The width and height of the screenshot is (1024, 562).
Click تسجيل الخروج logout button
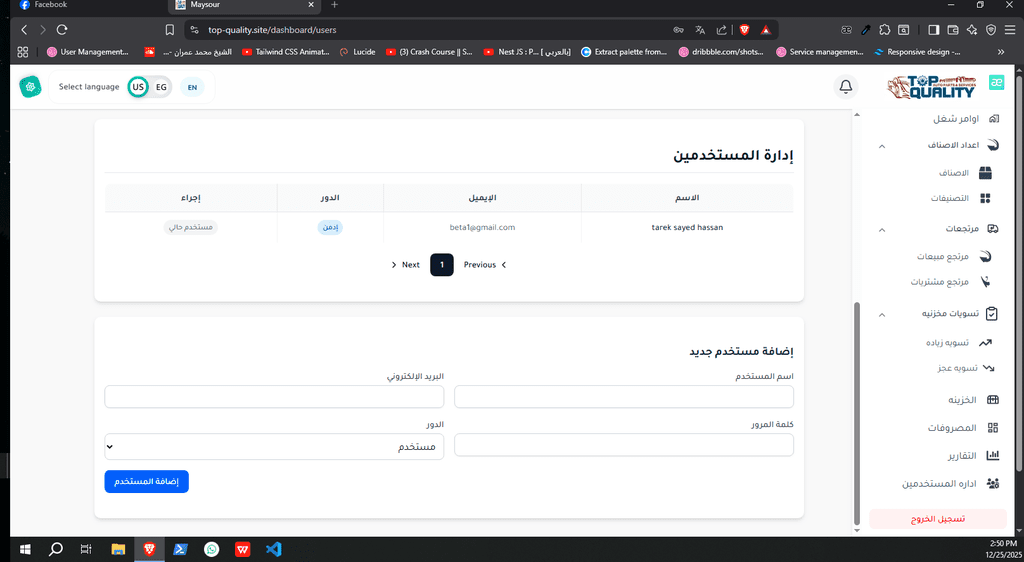point(938,519)
